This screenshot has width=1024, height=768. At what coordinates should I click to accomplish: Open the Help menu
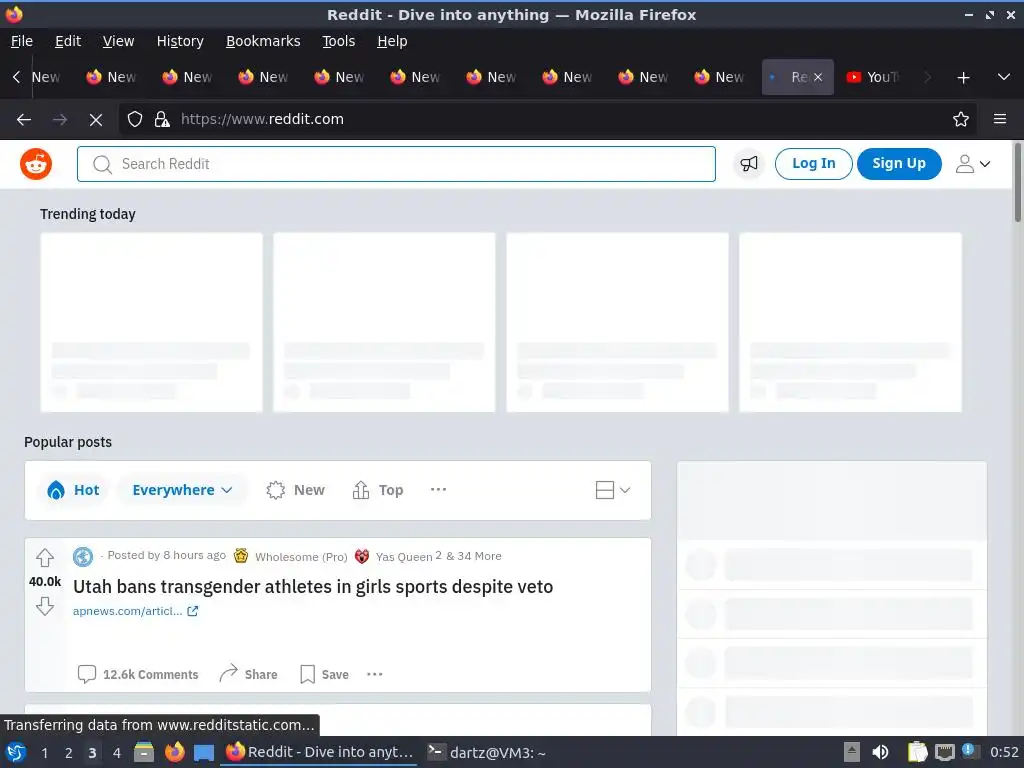click(392, 41)
